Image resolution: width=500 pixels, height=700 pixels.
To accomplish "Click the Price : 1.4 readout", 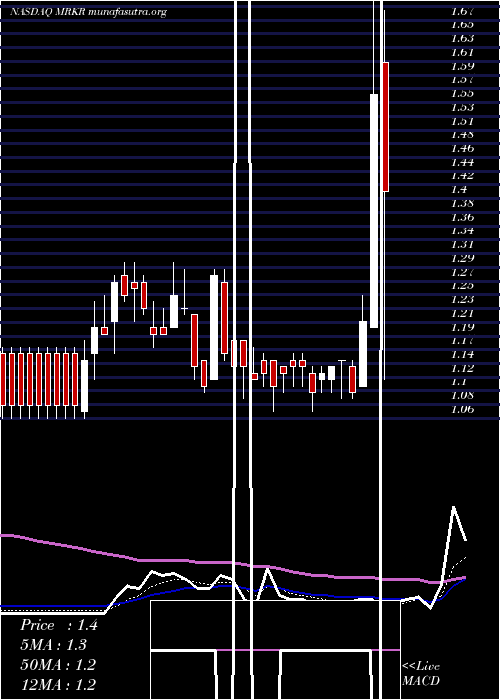I will click(x=58, y=626).
